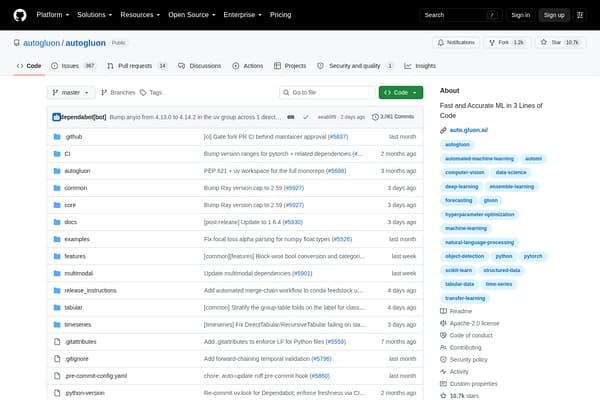Select the pytorch topic tag

pos(533,256)
